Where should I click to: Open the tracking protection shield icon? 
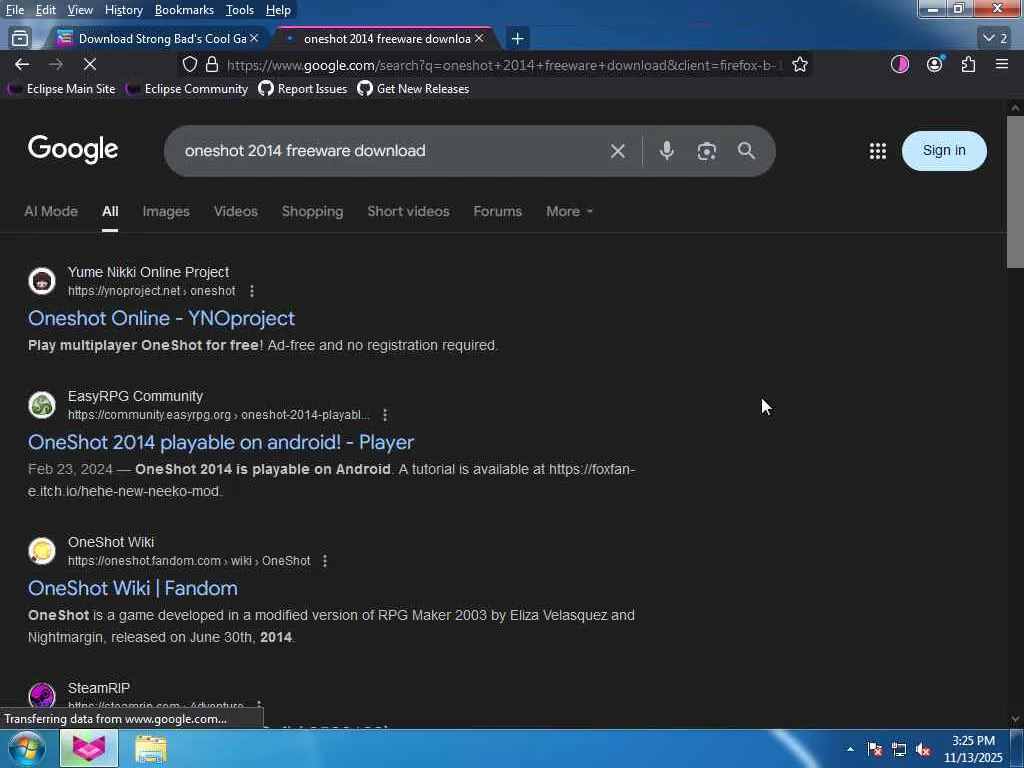click(x=189, y=64)
